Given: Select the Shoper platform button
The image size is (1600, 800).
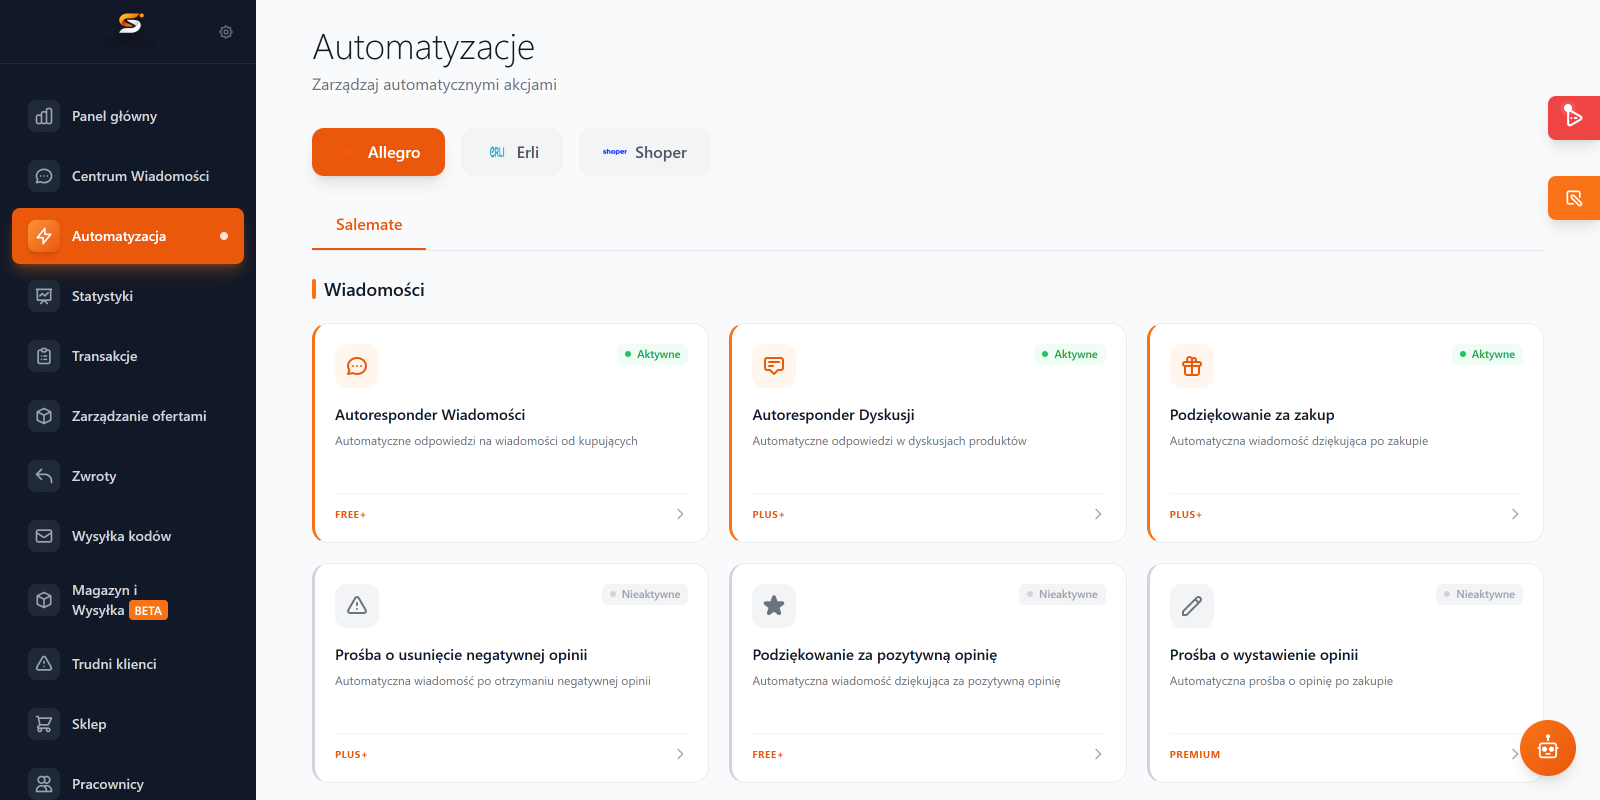Looking at the screenshot, I should click(645, 152).
